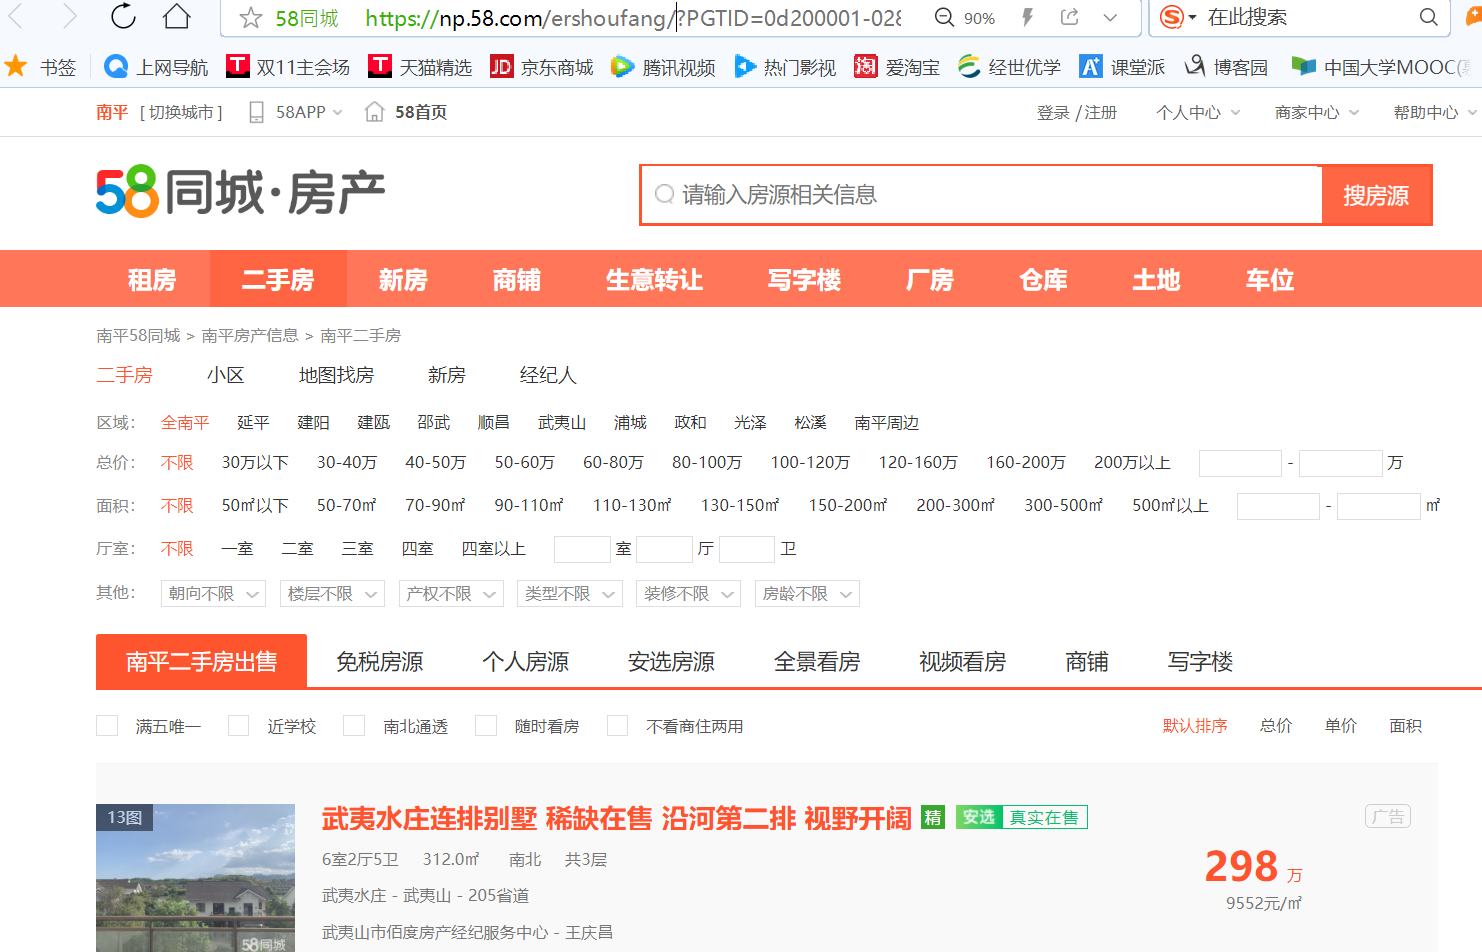Open the 生意转让 navigation tab
The height and width of the screenshot is (952, 1482).
tap(655, 279)
